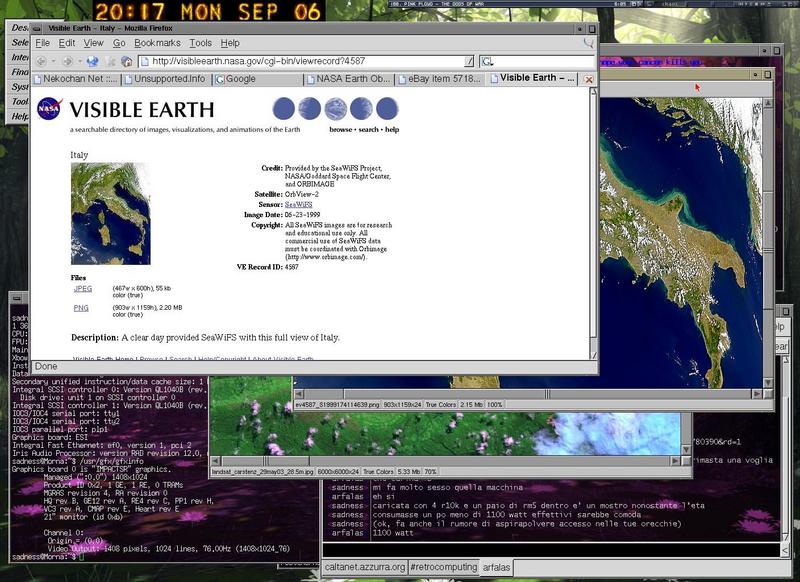This screenshot has height=582, width=800.
Task: Click the 'ev4587_S1999174114639.png' filename in viewer status bar
Action: 338,404
